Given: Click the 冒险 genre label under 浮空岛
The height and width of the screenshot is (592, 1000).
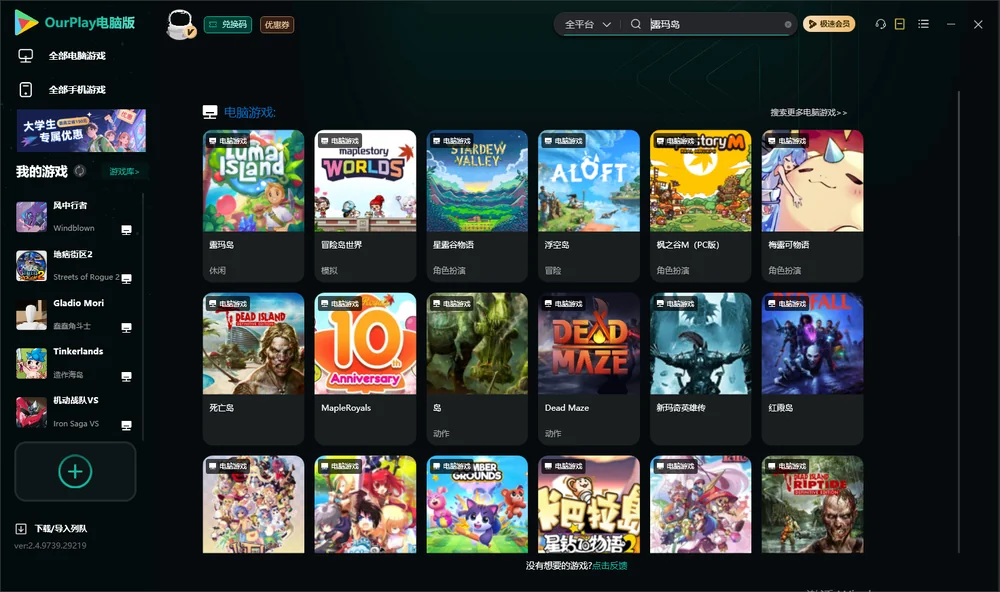Looking at the screenshot, I should (x=553, y=270).
